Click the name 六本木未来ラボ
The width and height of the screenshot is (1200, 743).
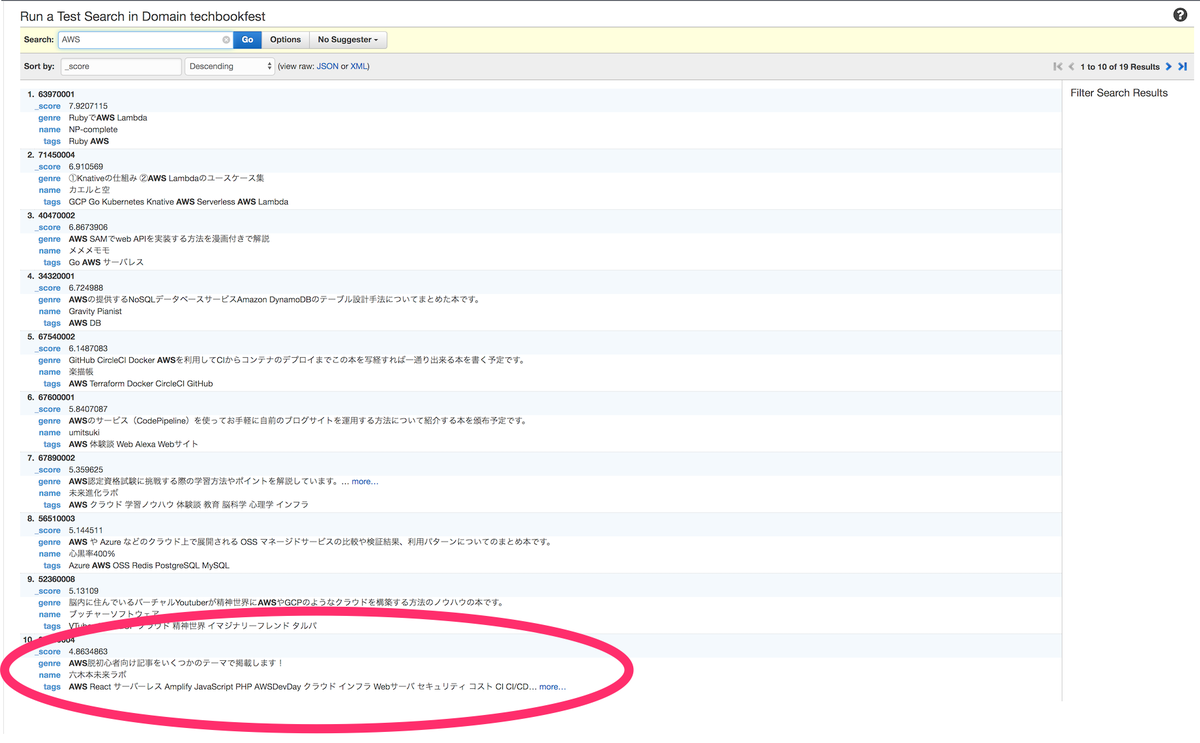click(x=98, y=675)
